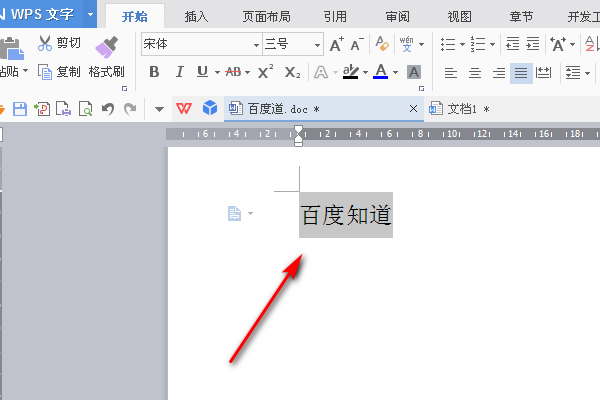Screen dimensions: 600x400
Task: Apply the black highlight color
Action: point(351,72)
